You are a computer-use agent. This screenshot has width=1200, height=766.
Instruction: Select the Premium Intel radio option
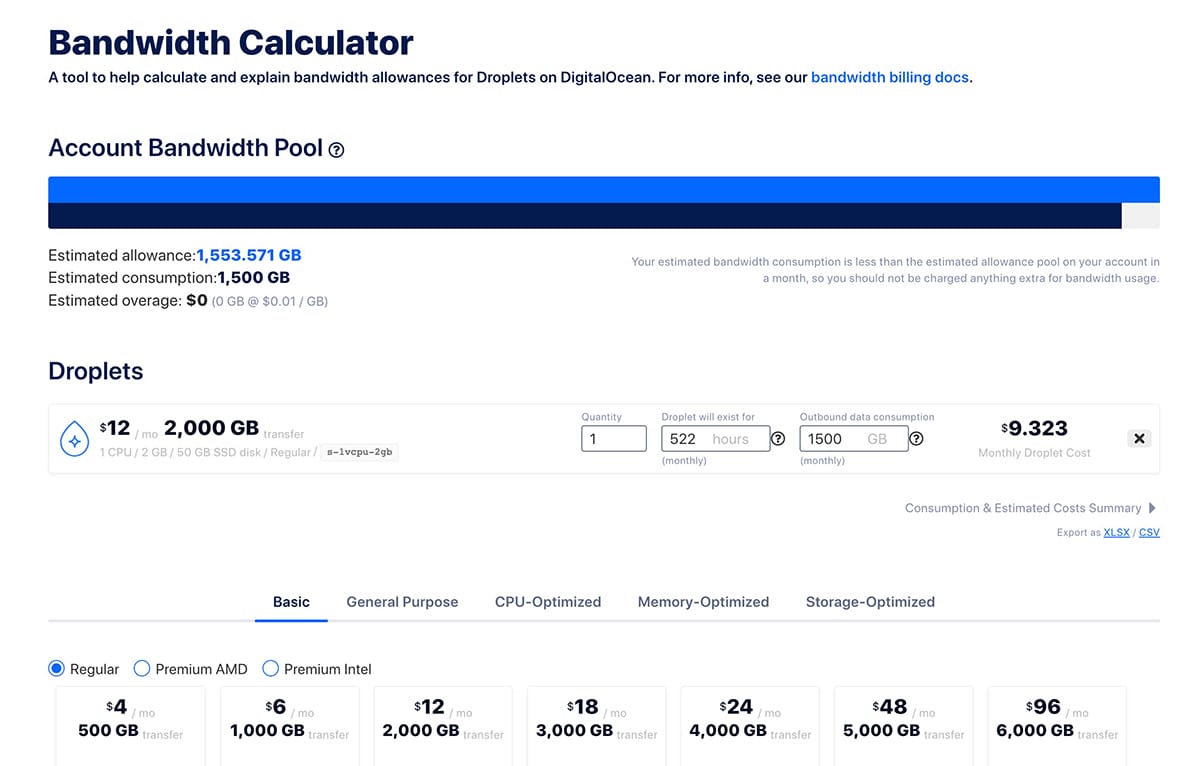point(270,668)
